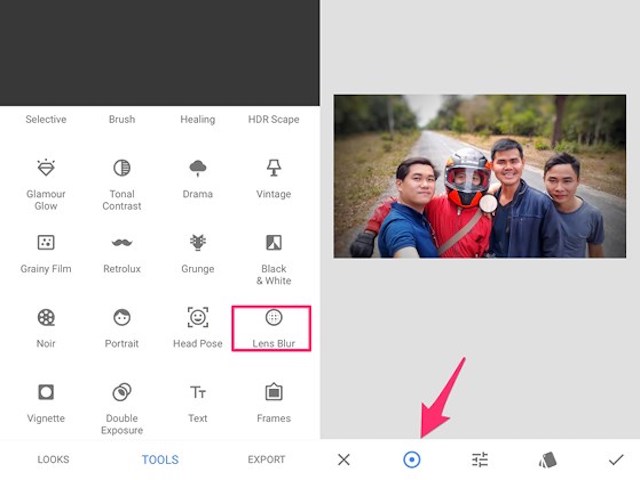Select the Lens Blur tool
Viewport: 640px width, 480px height.
pyautogui.click(x=273, y=328)
